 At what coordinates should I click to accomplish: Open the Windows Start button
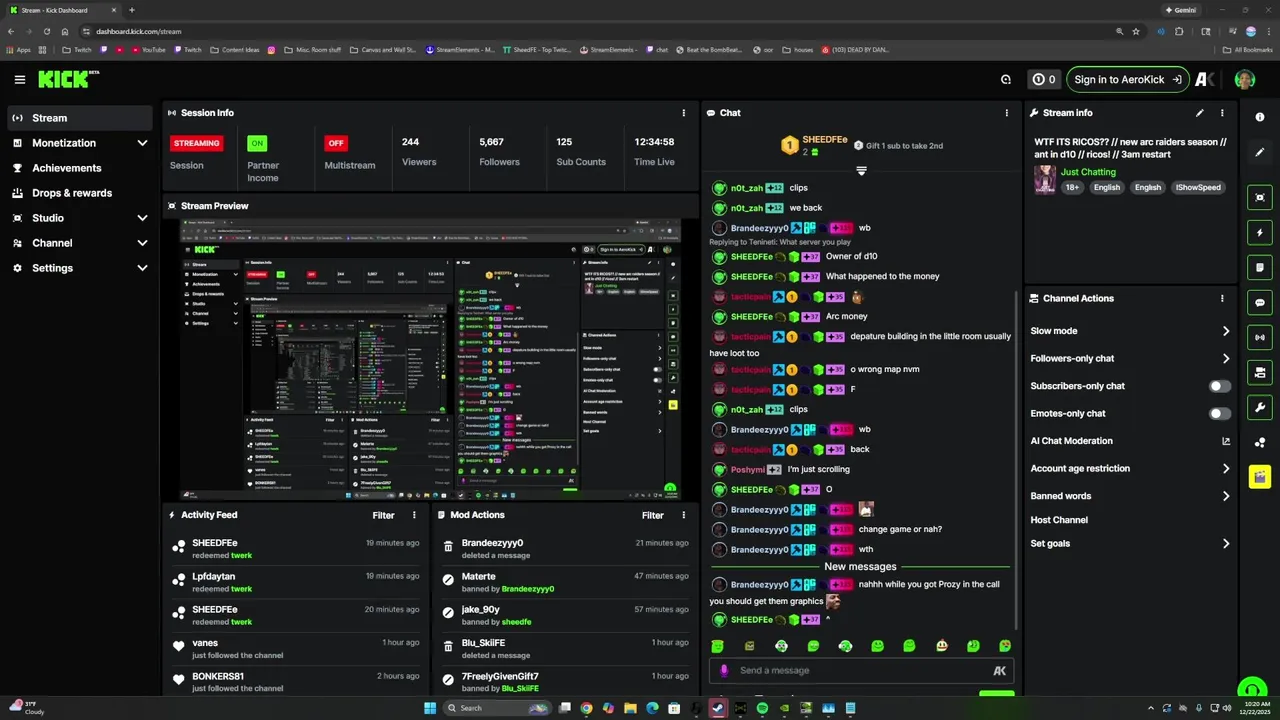430,708
